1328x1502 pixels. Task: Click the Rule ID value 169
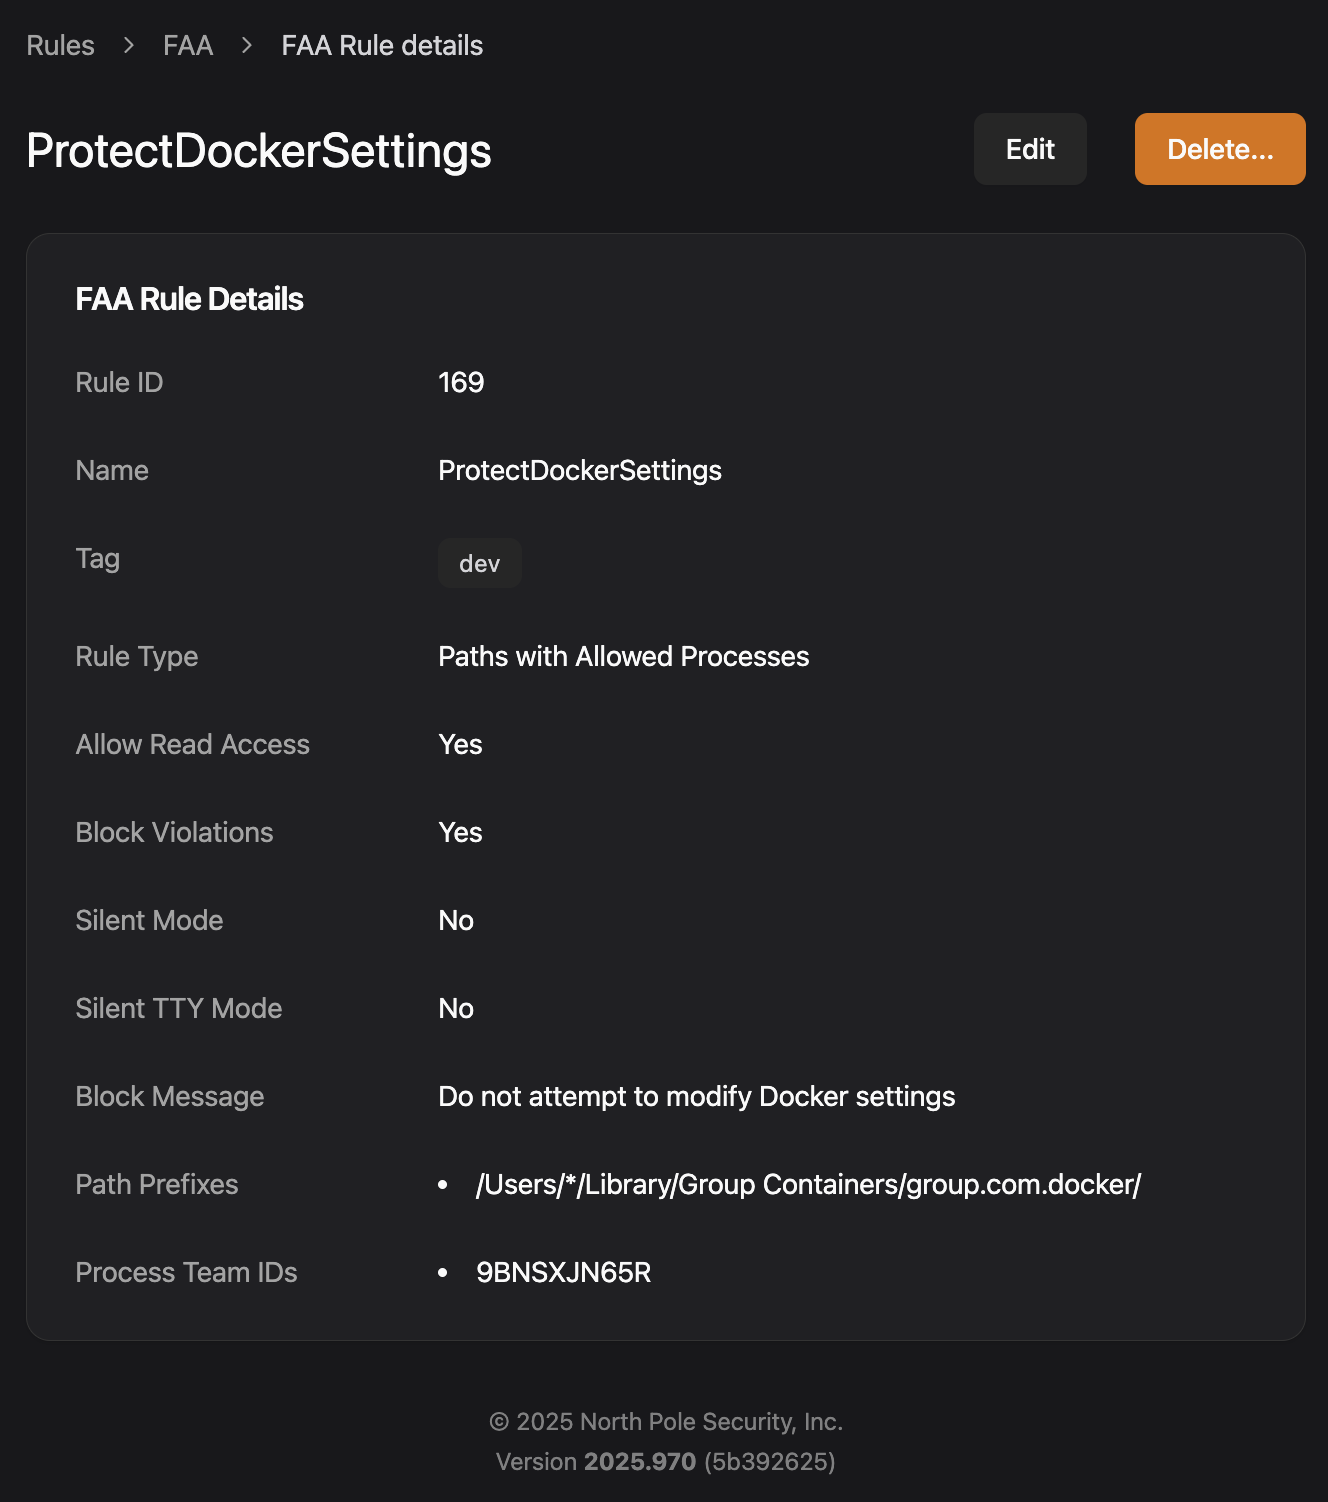point(461,382)
